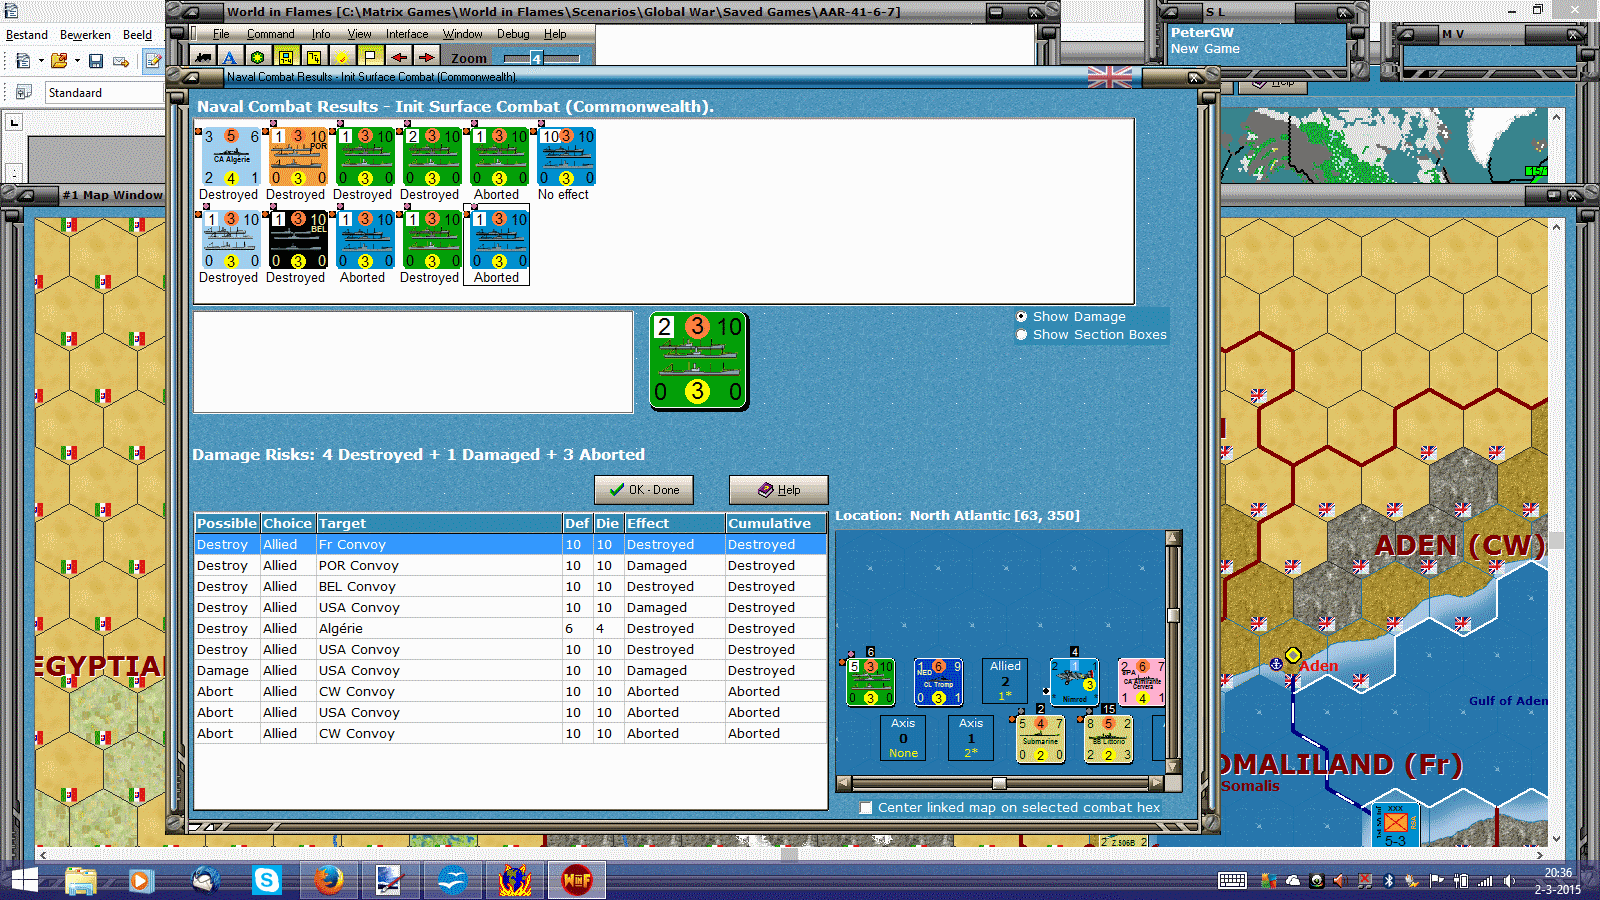
Task: Open the View menu
Action: 359,34
